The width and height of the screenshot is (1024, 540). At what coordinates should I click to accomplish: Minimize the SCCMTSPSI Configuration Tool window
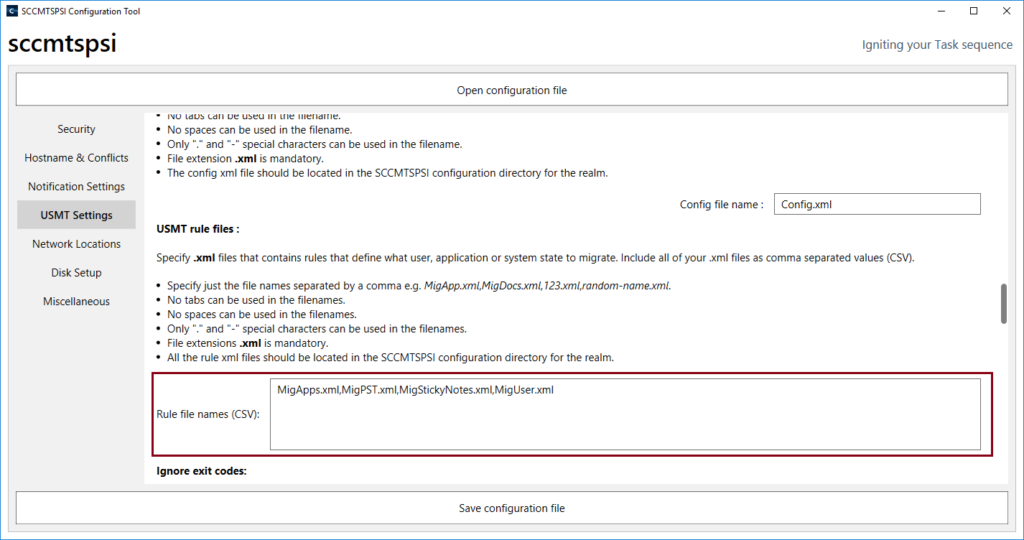pyautogui.click(x=941, y=11)
